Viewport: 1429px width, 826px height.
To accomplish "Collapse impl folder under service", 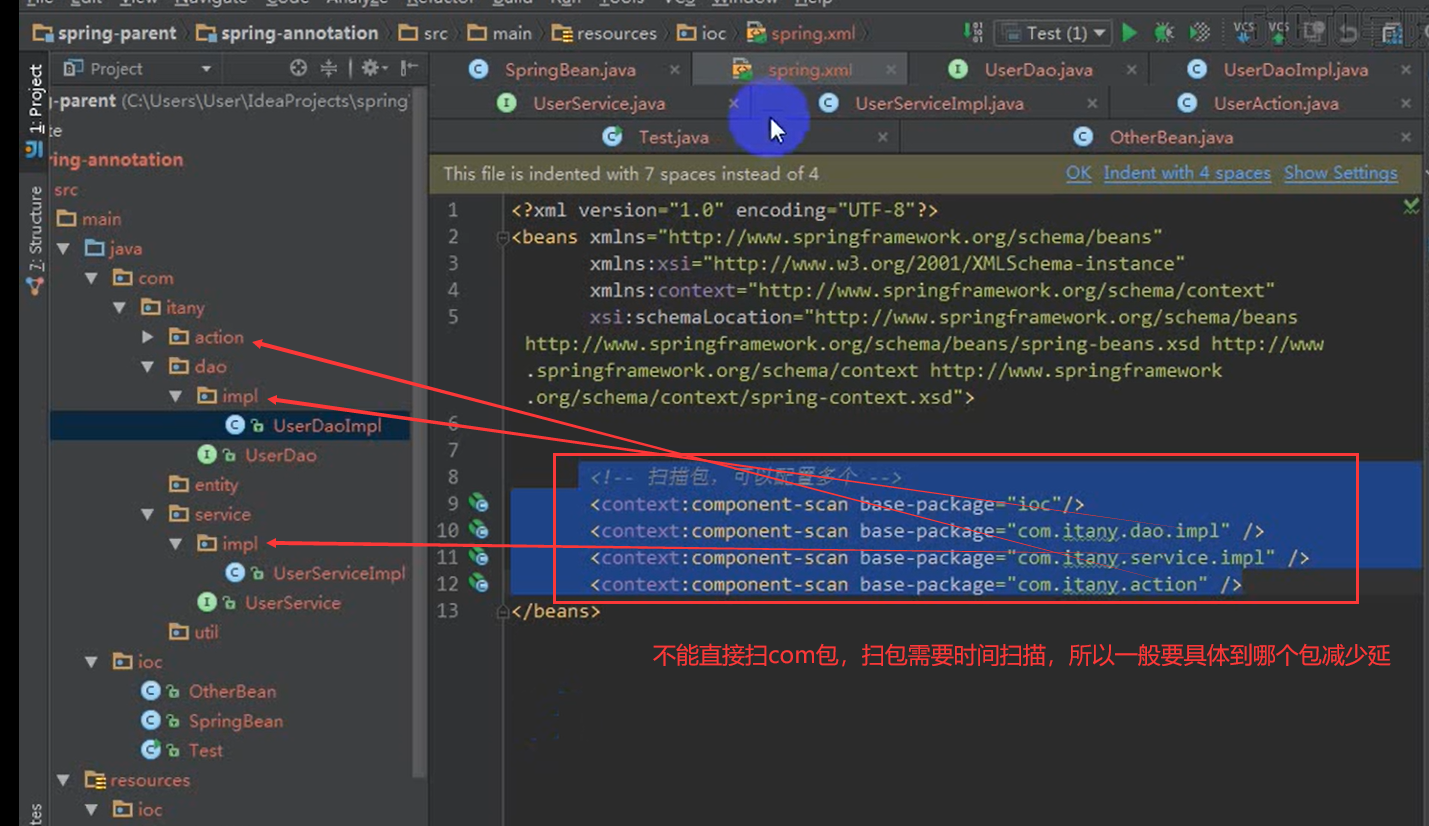I will coord(176,543).
